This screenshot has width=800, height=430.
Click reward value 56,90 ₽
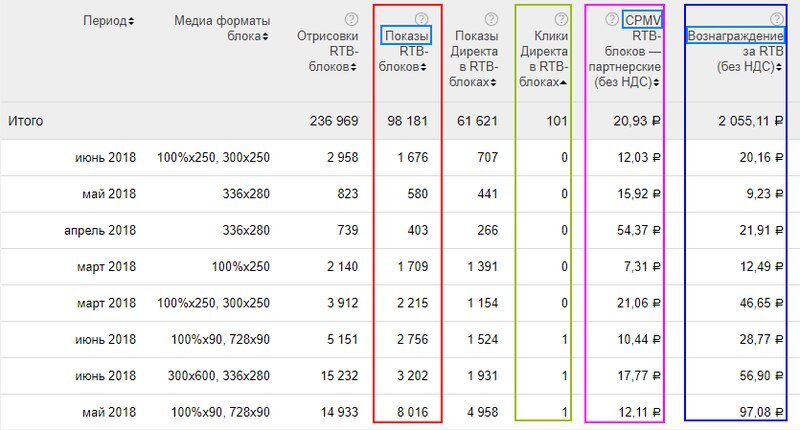click(762, 376)
